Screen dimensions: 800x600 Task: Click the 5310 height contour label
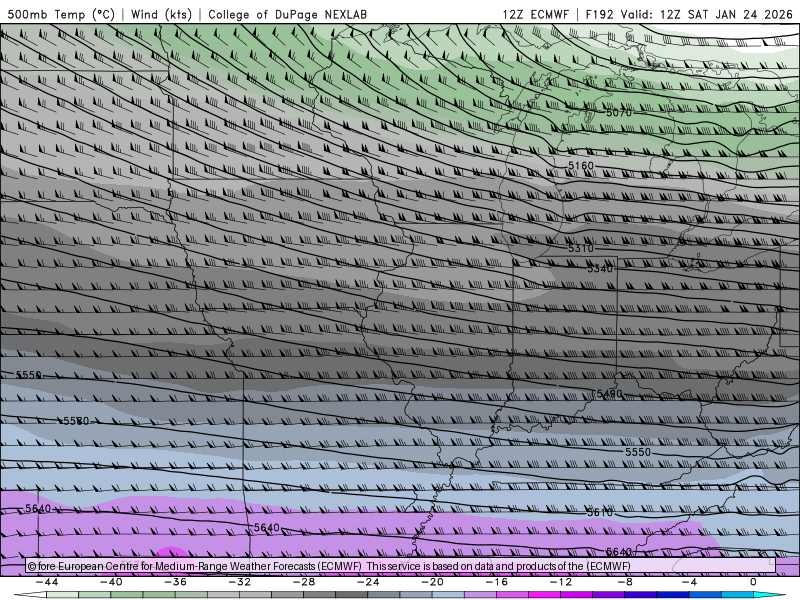[581, 248]
